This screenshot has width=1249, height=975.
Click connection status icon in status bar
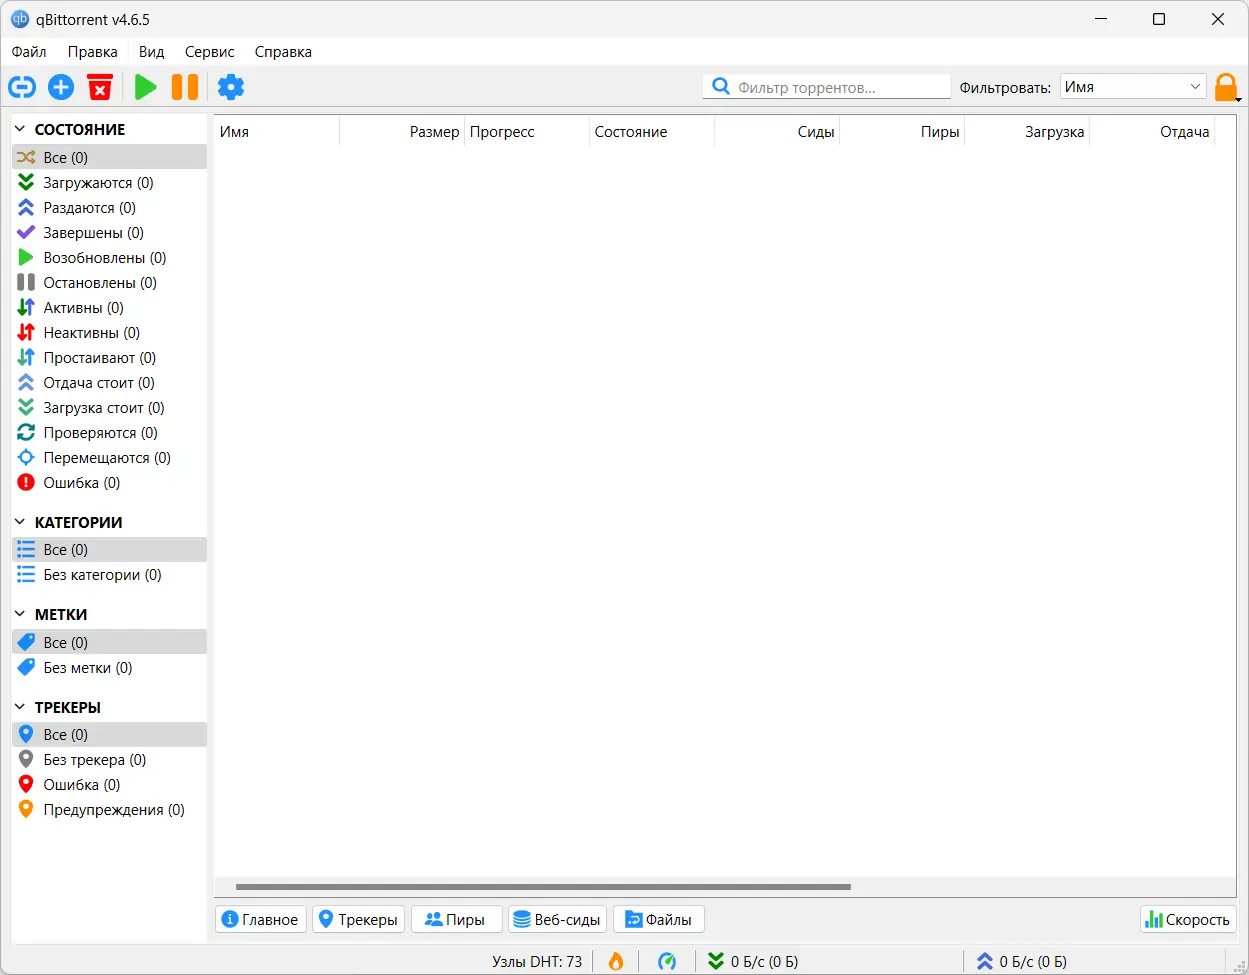pos(668,961)
